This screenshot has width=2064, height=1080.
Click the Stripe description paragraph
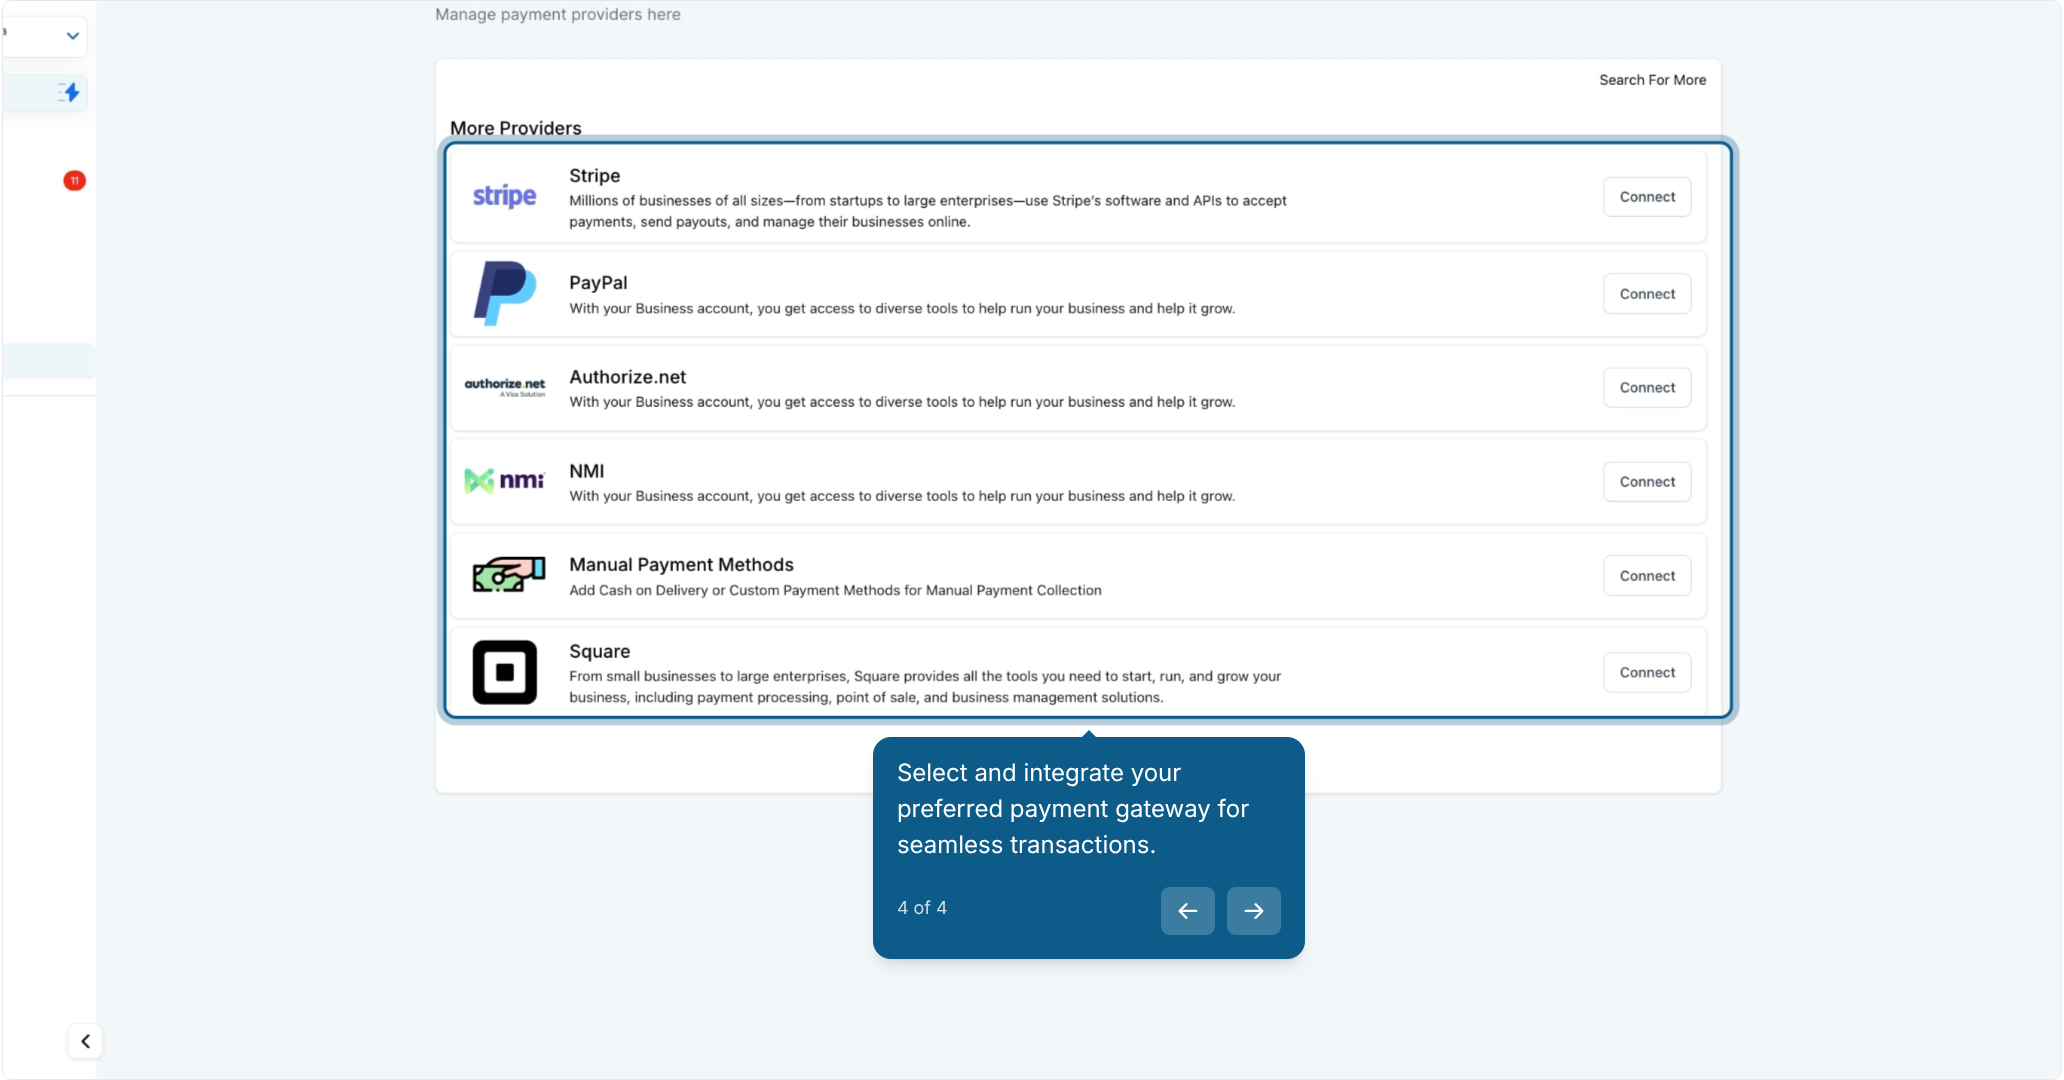pyautogui.click(x=928, y=211)
